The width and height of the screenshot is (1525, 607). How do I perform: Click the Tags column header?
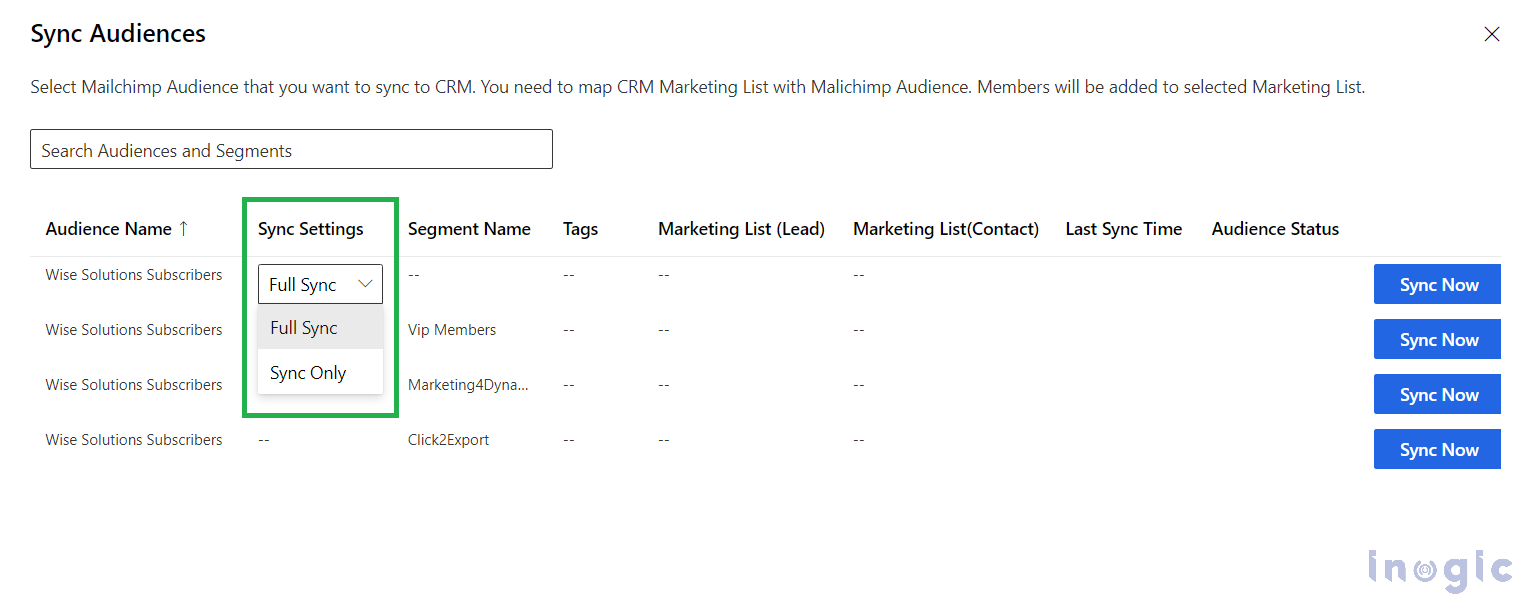click(x=580, y=228)
